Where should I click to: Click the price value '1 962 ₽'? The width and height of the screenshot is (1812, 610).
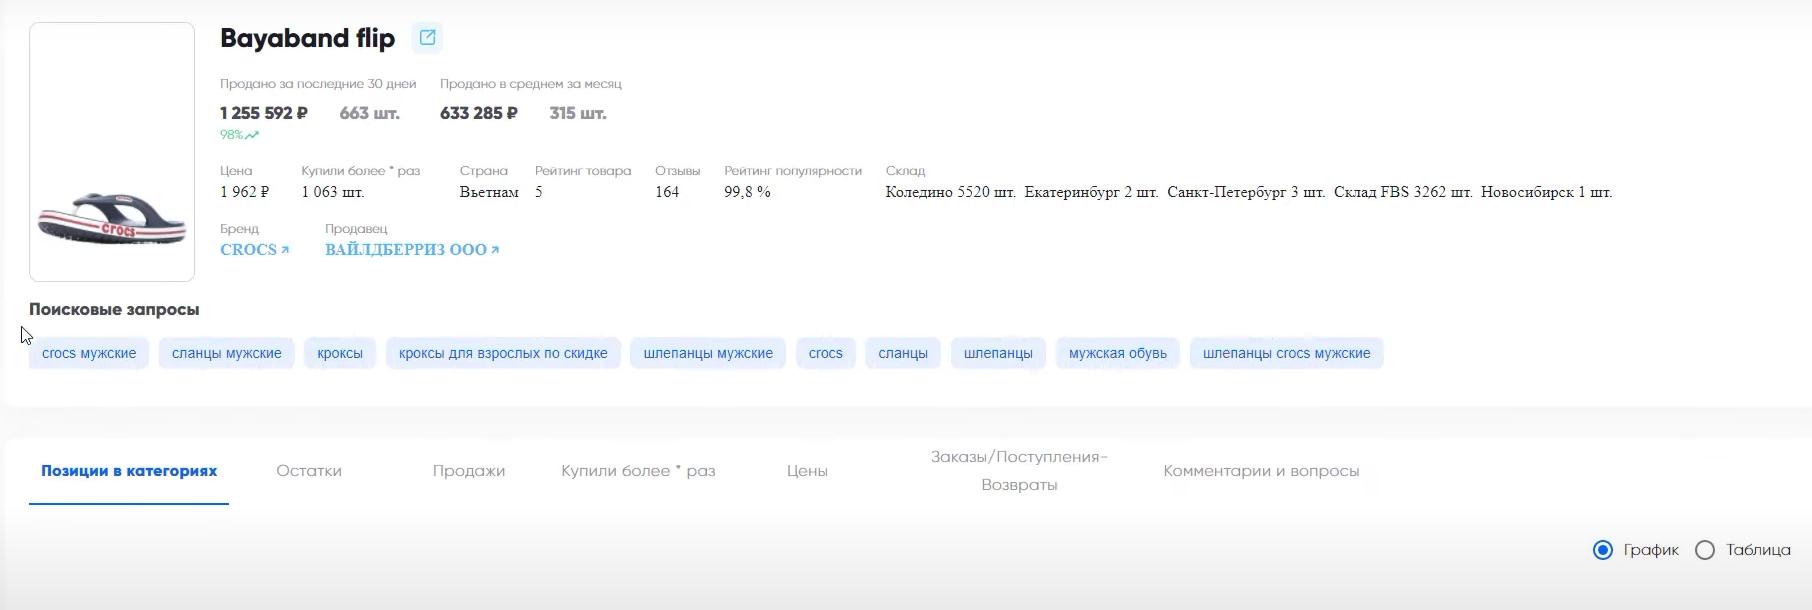[x=245, y=192]
